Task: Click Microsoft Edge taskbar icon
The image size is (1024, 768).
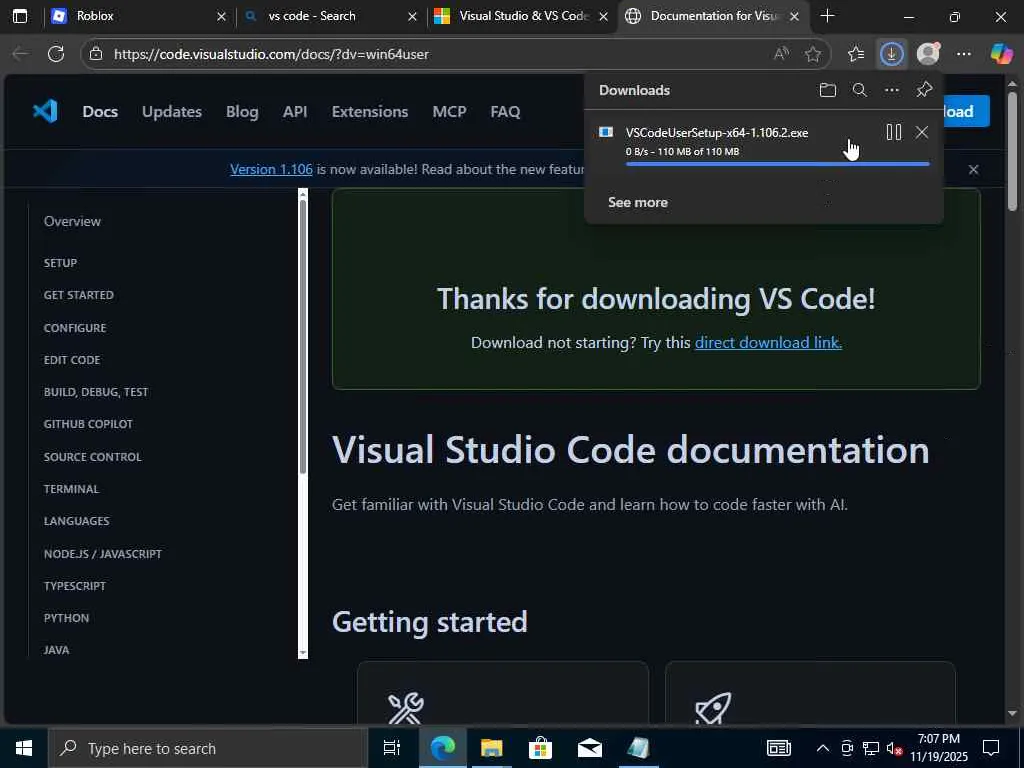Action: tap(442, 748)
